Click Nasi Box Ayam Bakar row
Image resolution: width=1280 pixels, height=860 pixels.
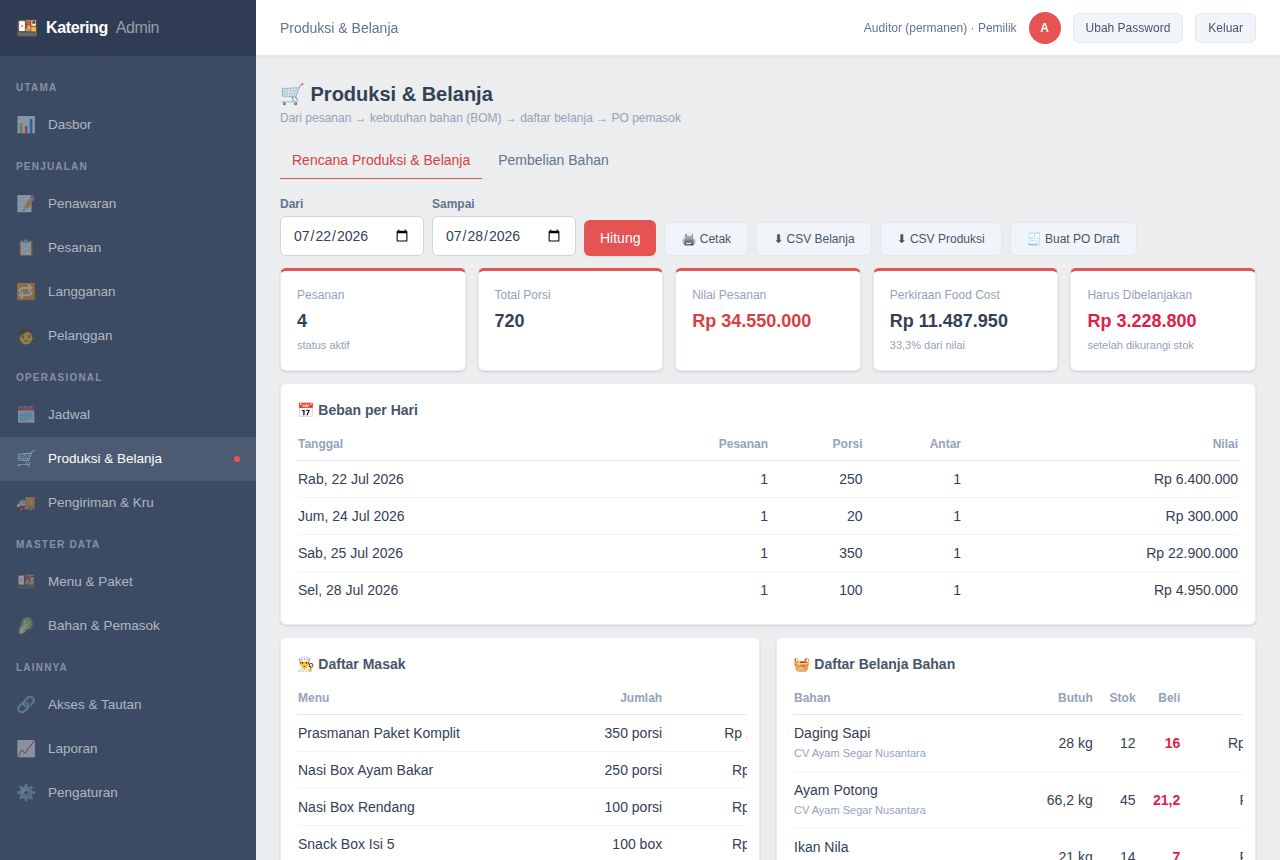[x=522, y=770]
